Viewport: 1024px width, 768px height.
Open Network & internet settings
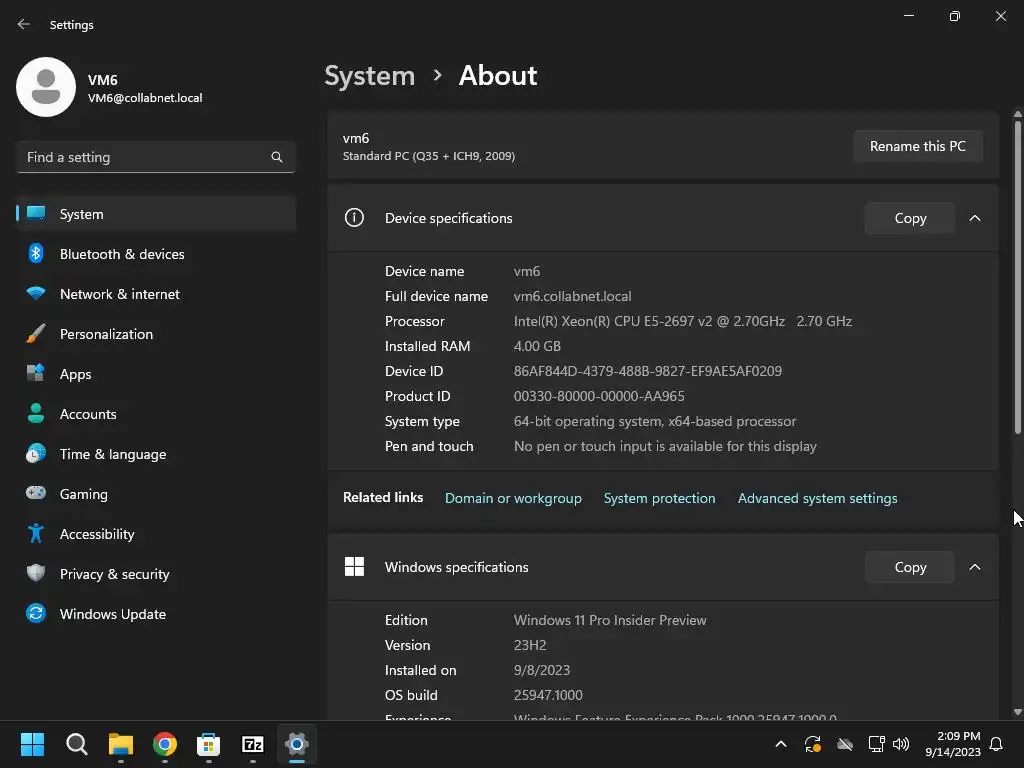coord(156,294)
